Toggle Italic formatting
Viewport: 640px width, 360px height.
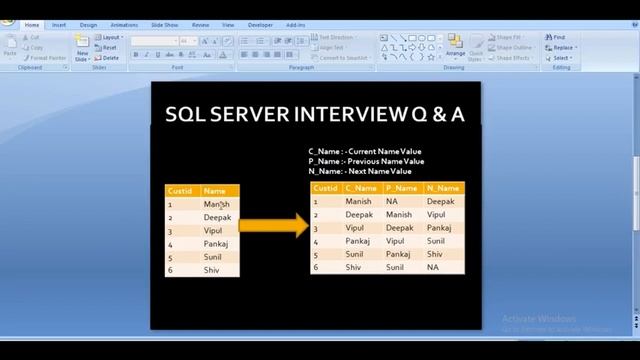pos(147,55)
